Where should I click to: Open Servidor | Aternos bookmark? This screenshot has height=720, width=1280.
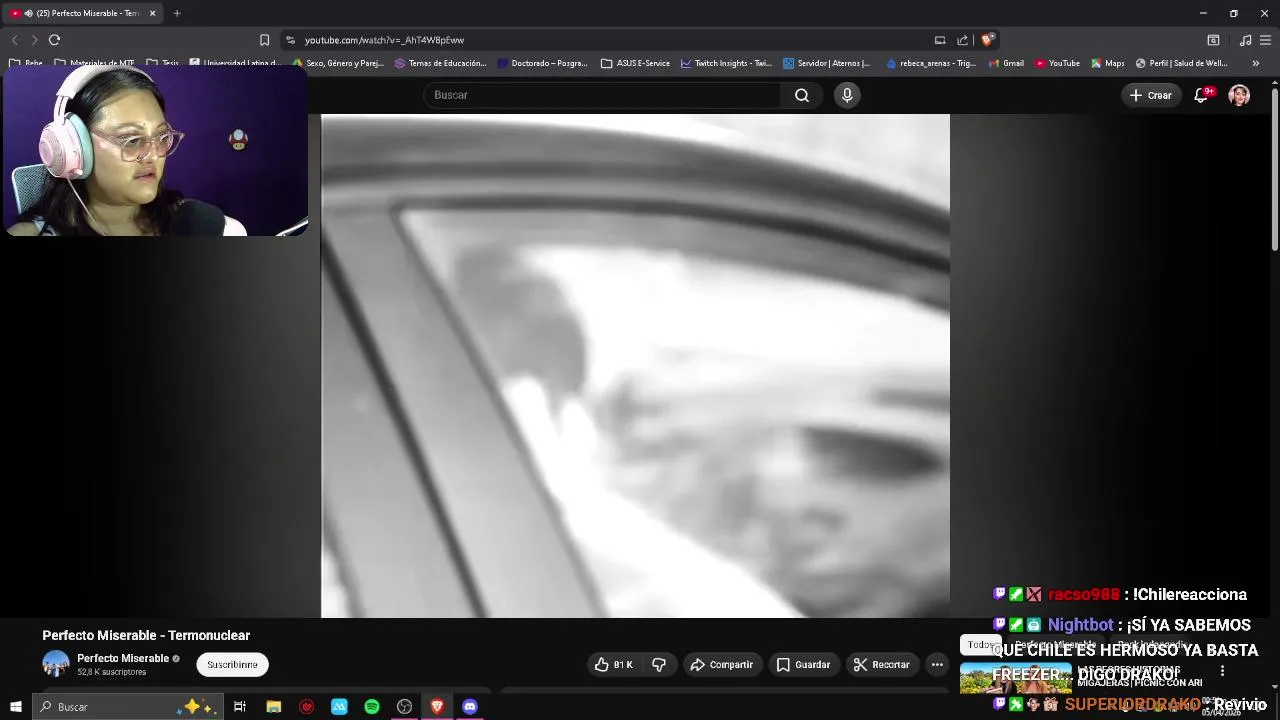827,63
